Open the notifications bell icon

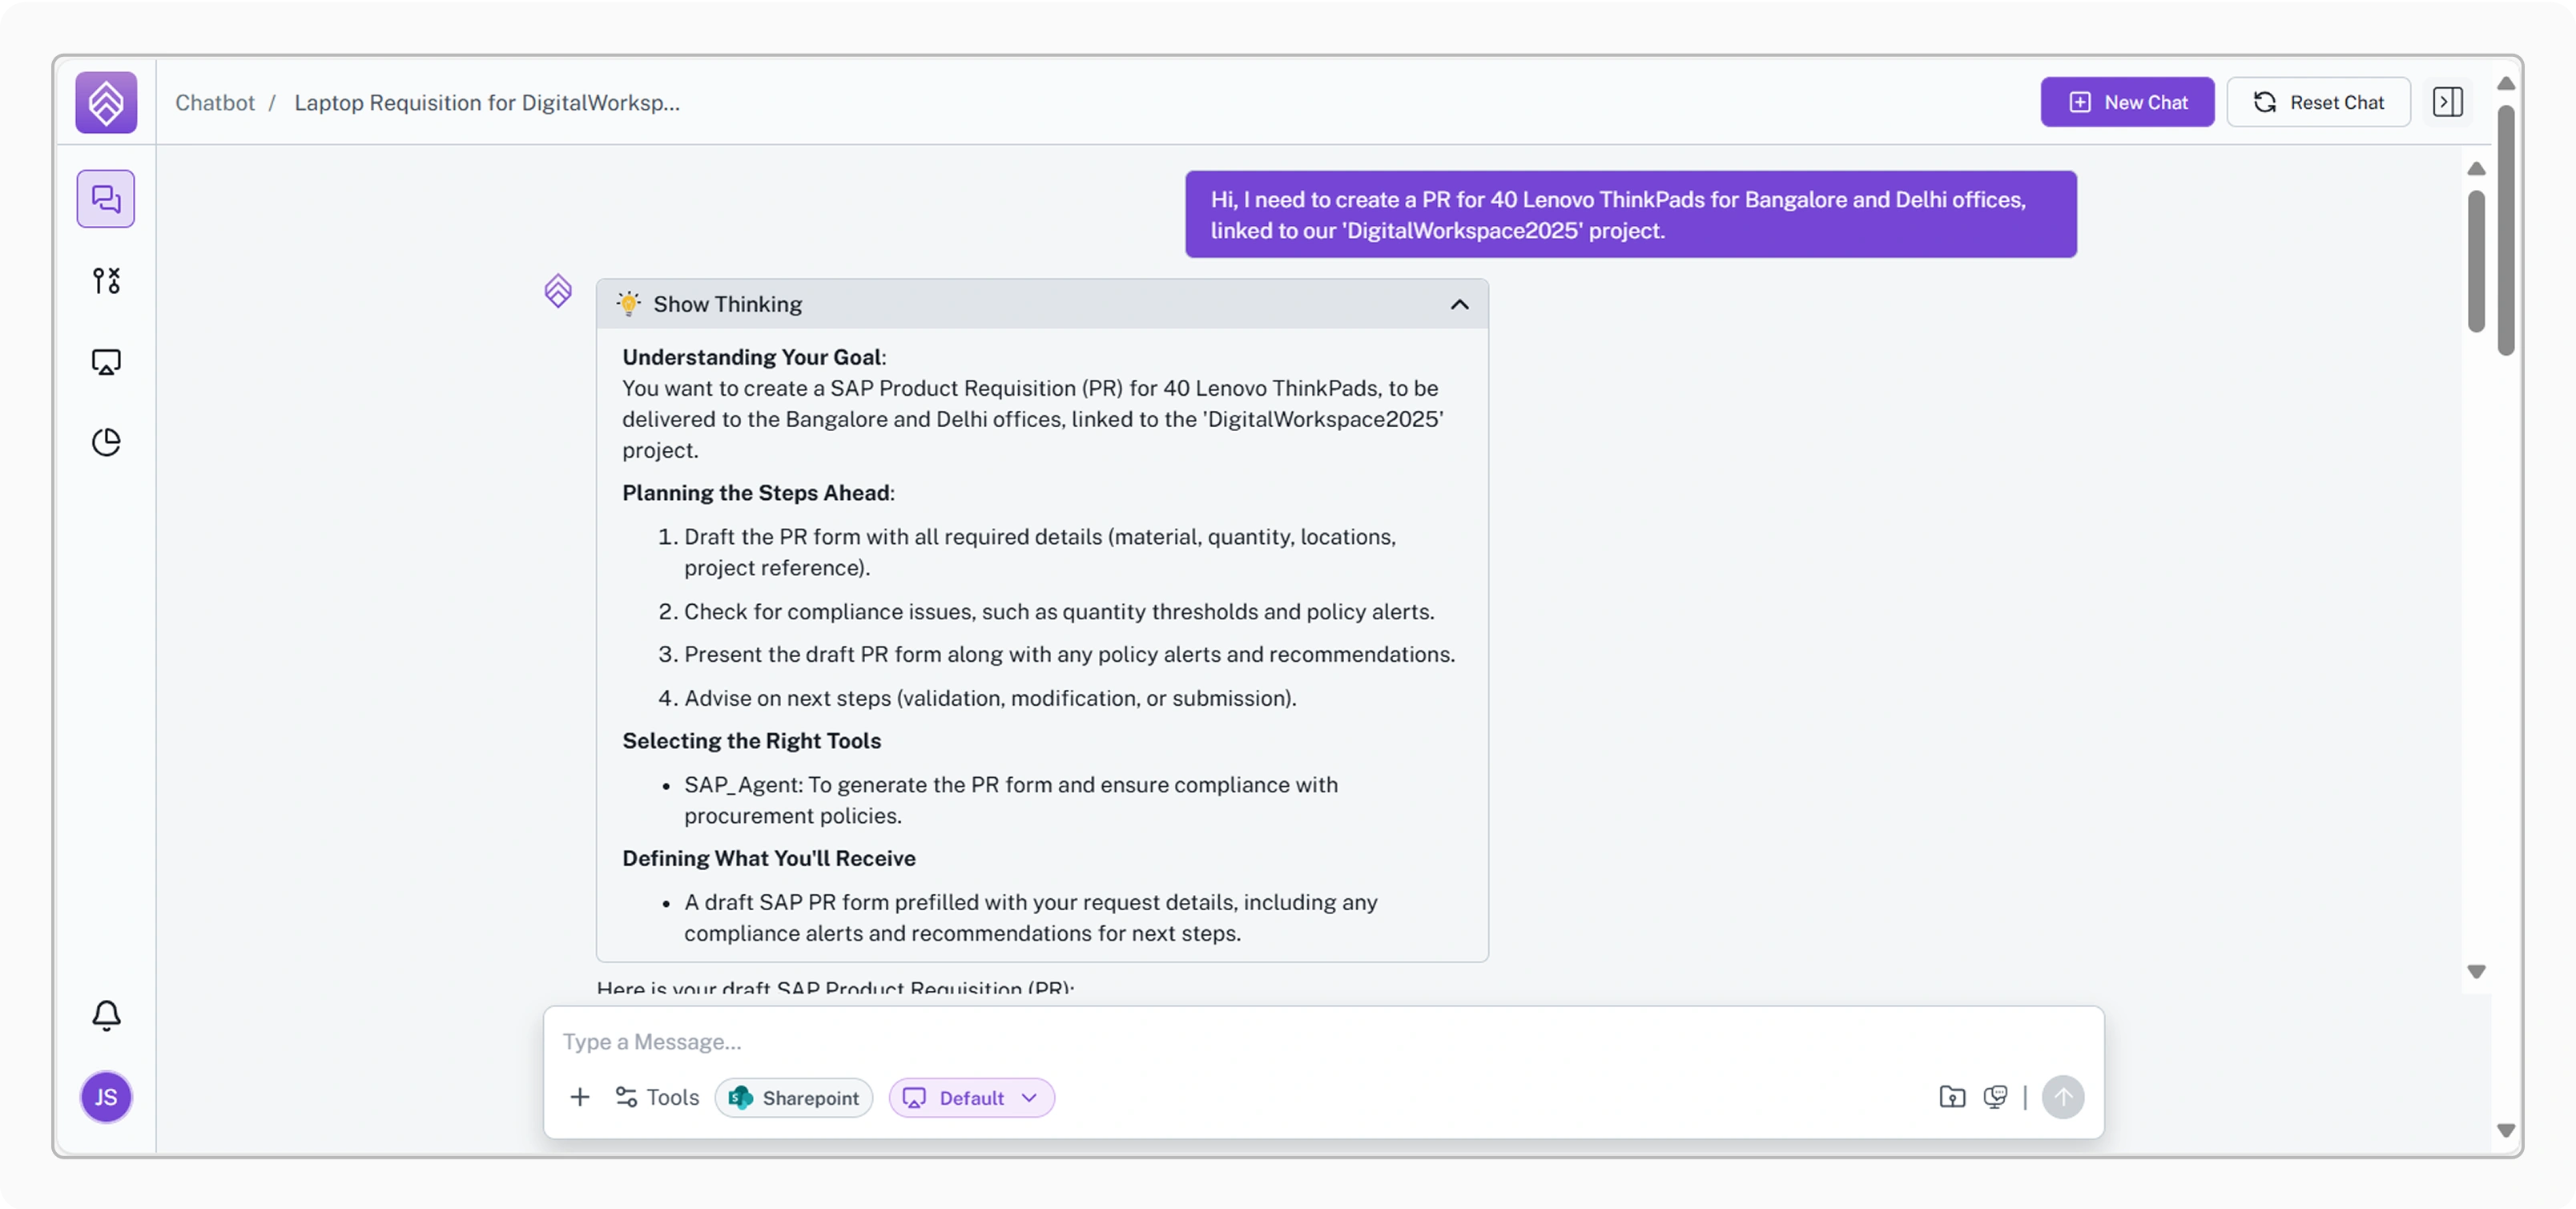coord(106,1015)
